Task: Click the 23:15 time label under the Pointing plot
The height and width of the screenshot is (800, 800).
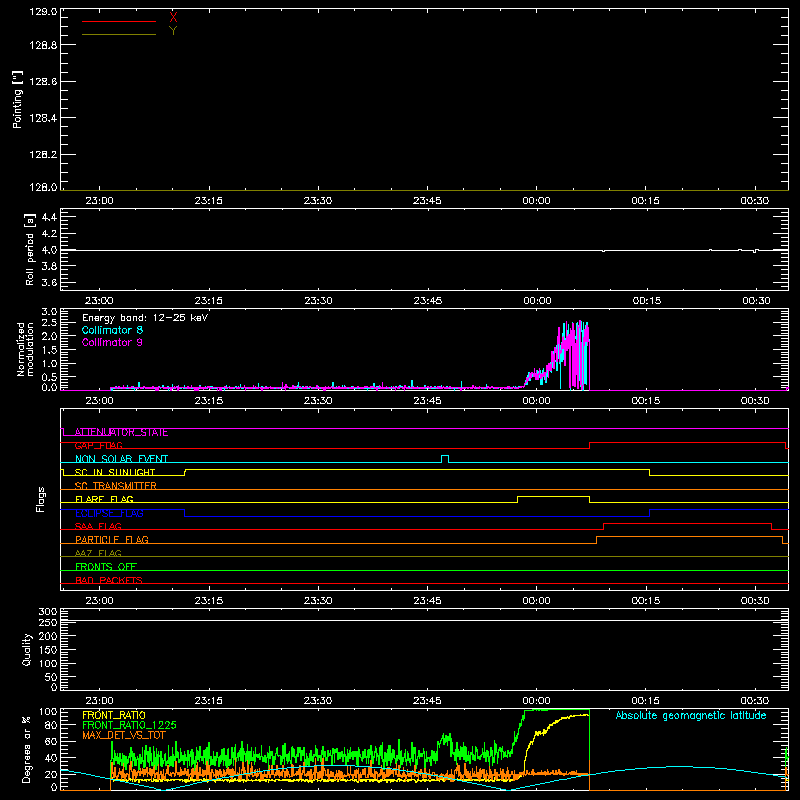Action: point(209,201)
